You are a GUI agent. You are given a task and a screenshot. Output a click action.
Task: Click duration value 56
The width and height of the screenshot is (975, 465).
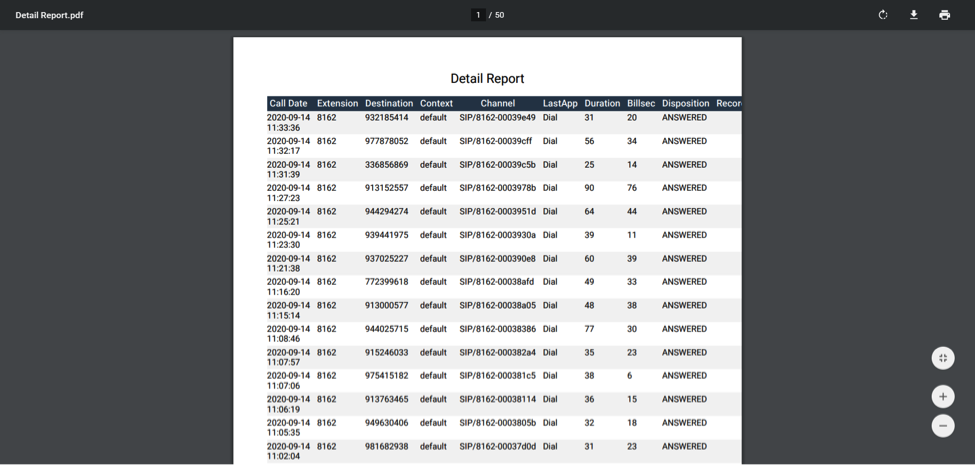pos(589,141)
